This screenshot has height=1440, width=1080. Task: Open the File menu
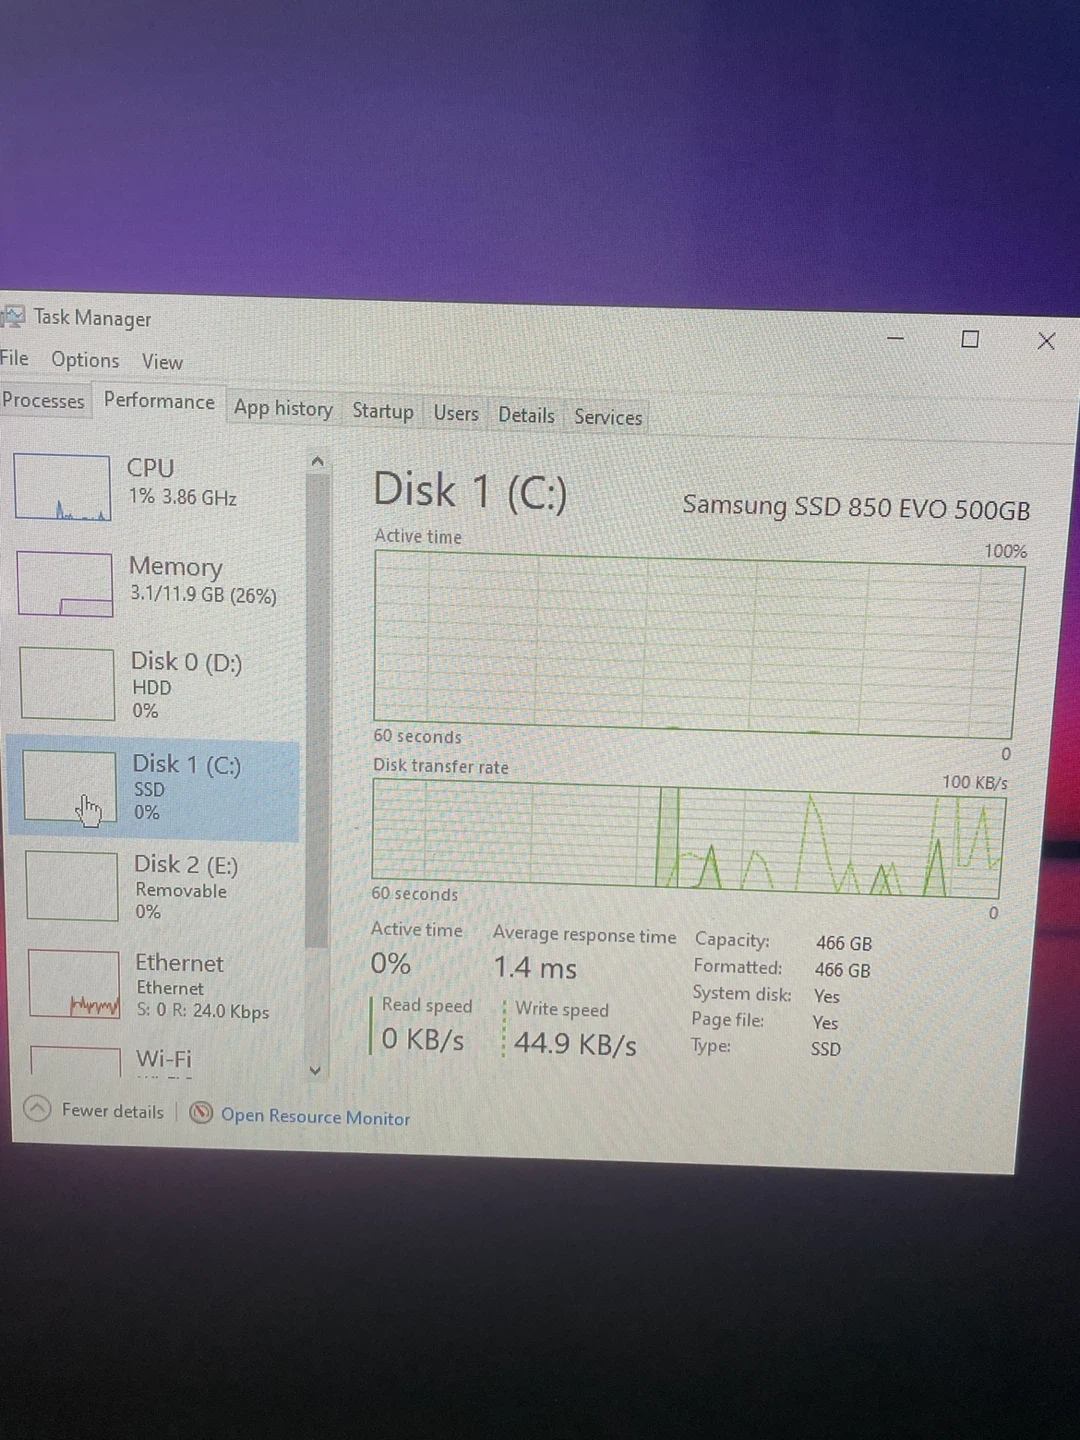14,358
